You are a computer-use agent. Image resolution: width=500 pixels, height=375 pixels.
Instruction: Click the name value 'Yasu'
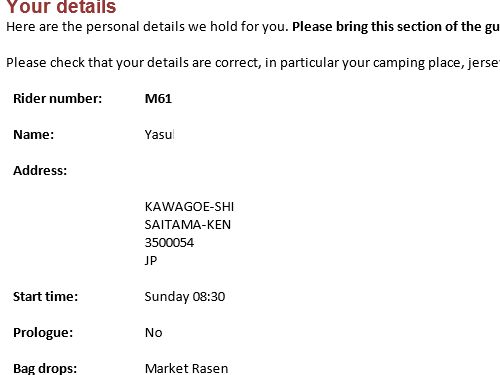pyautogui.click(x=159, y=135)
